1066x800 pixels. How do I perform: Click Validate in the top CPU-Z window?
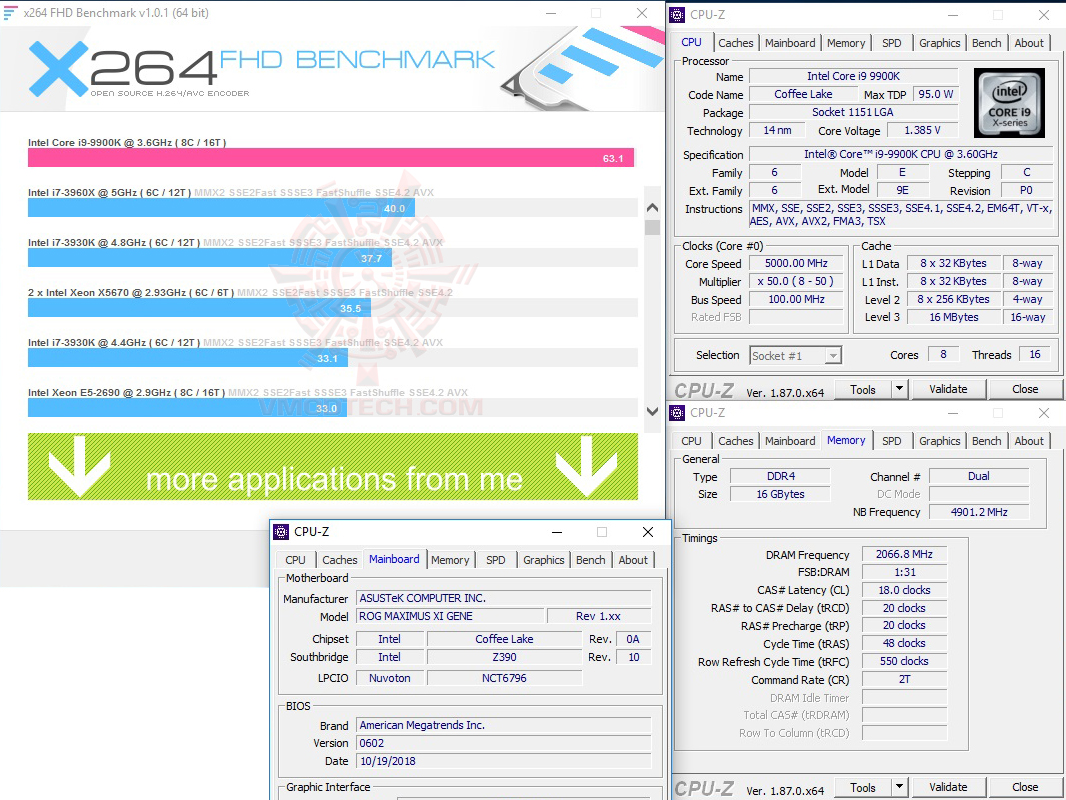948,388
